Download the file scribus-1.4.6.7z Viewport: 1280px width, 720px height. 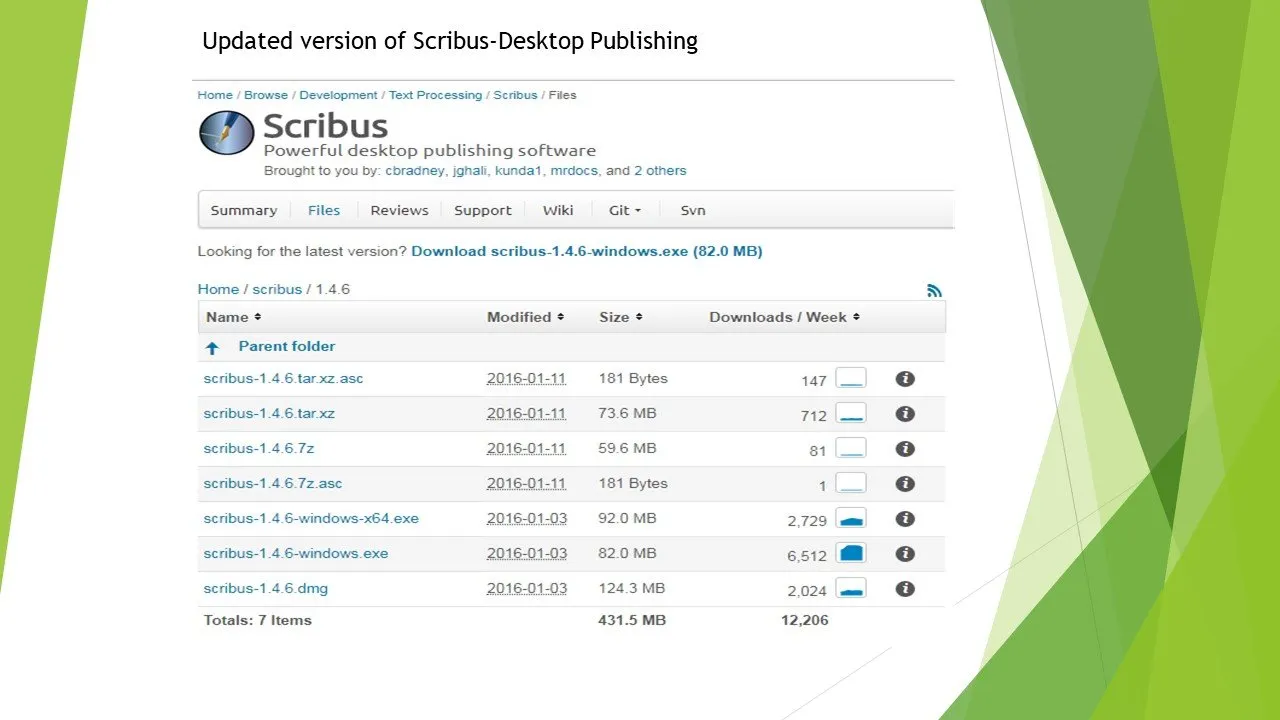click(x=258, y=448)
